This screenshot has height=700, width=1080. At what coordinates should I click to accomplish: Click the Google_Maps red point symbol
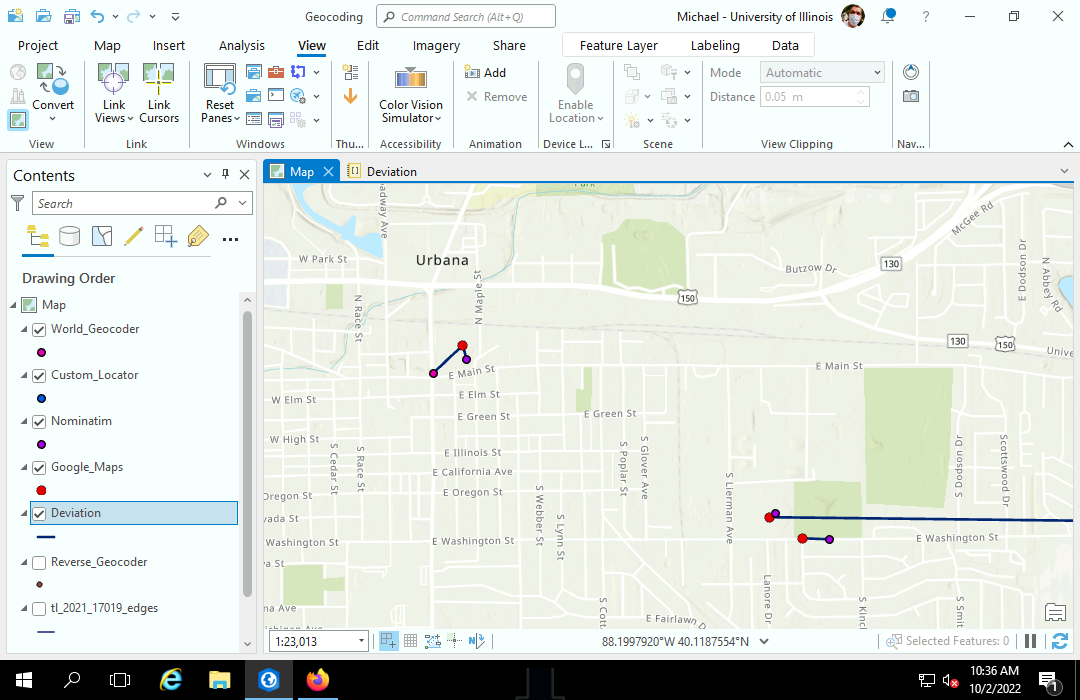pos(41,490)
